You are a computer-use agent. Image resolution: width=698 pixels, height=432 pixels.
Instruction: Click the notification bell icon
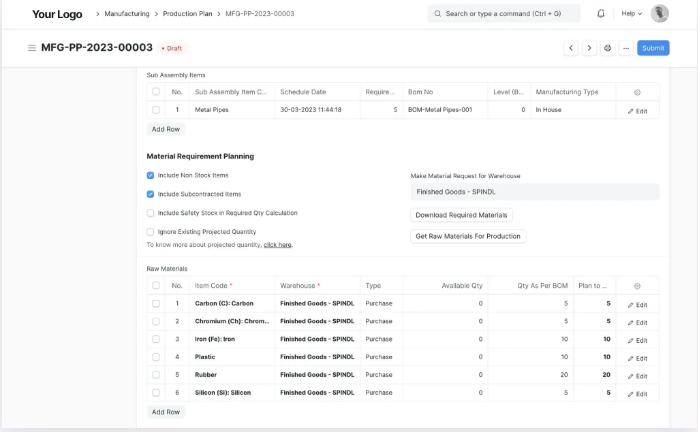[x=601, y=14]
